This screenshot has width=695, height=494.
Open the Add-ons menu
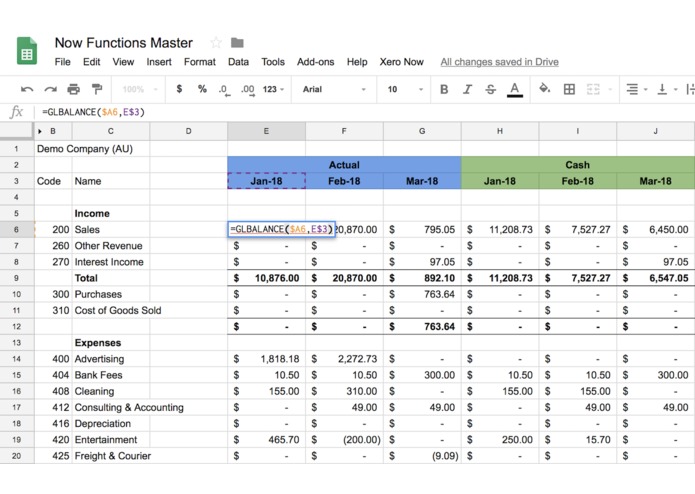[x=316, y=62]
